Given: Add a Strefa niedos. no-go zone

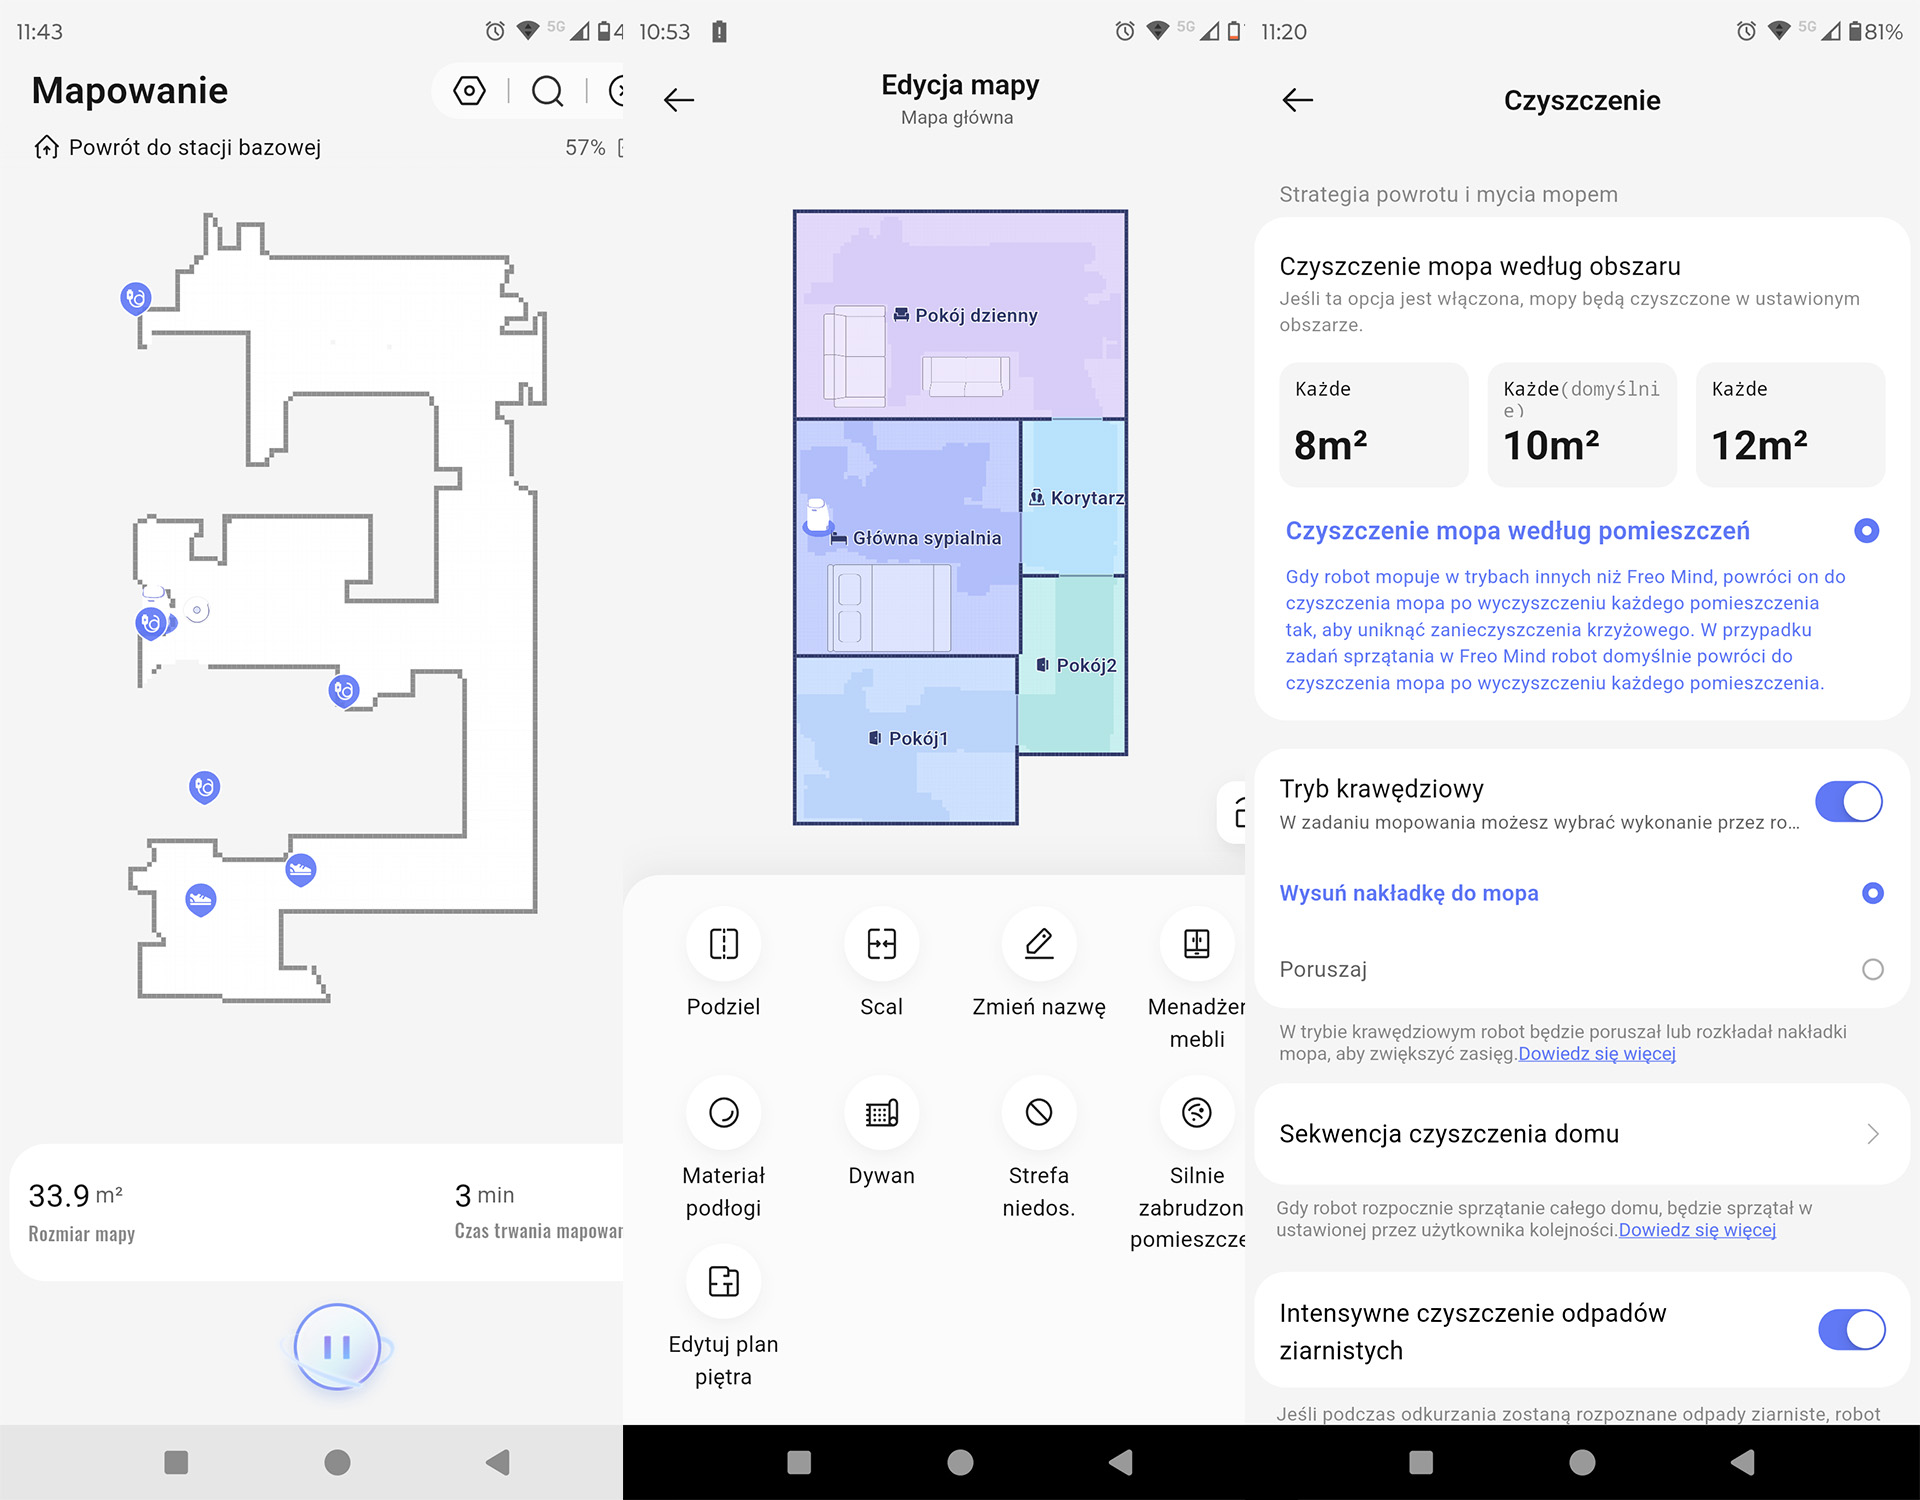Looking at the screenshot, I should [1038, 1112].
